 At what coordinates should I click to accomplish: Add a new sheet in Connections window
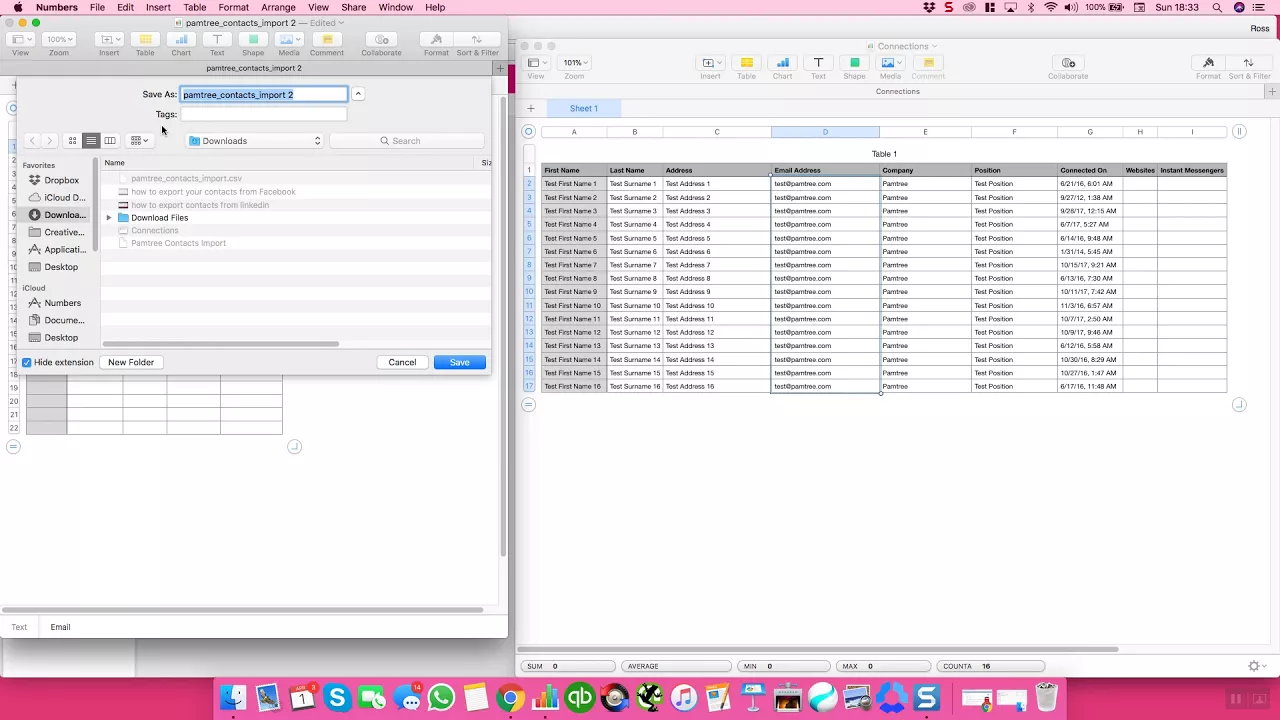531,108
